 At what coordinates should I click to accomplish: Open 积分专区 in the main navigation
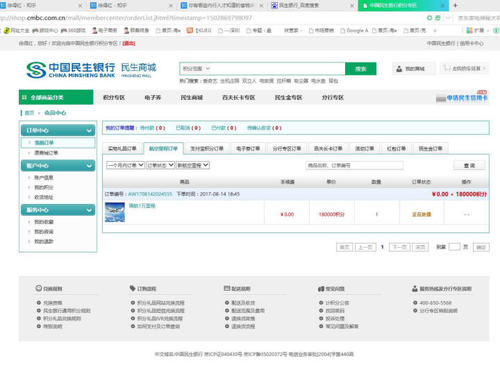click(114, 97)
